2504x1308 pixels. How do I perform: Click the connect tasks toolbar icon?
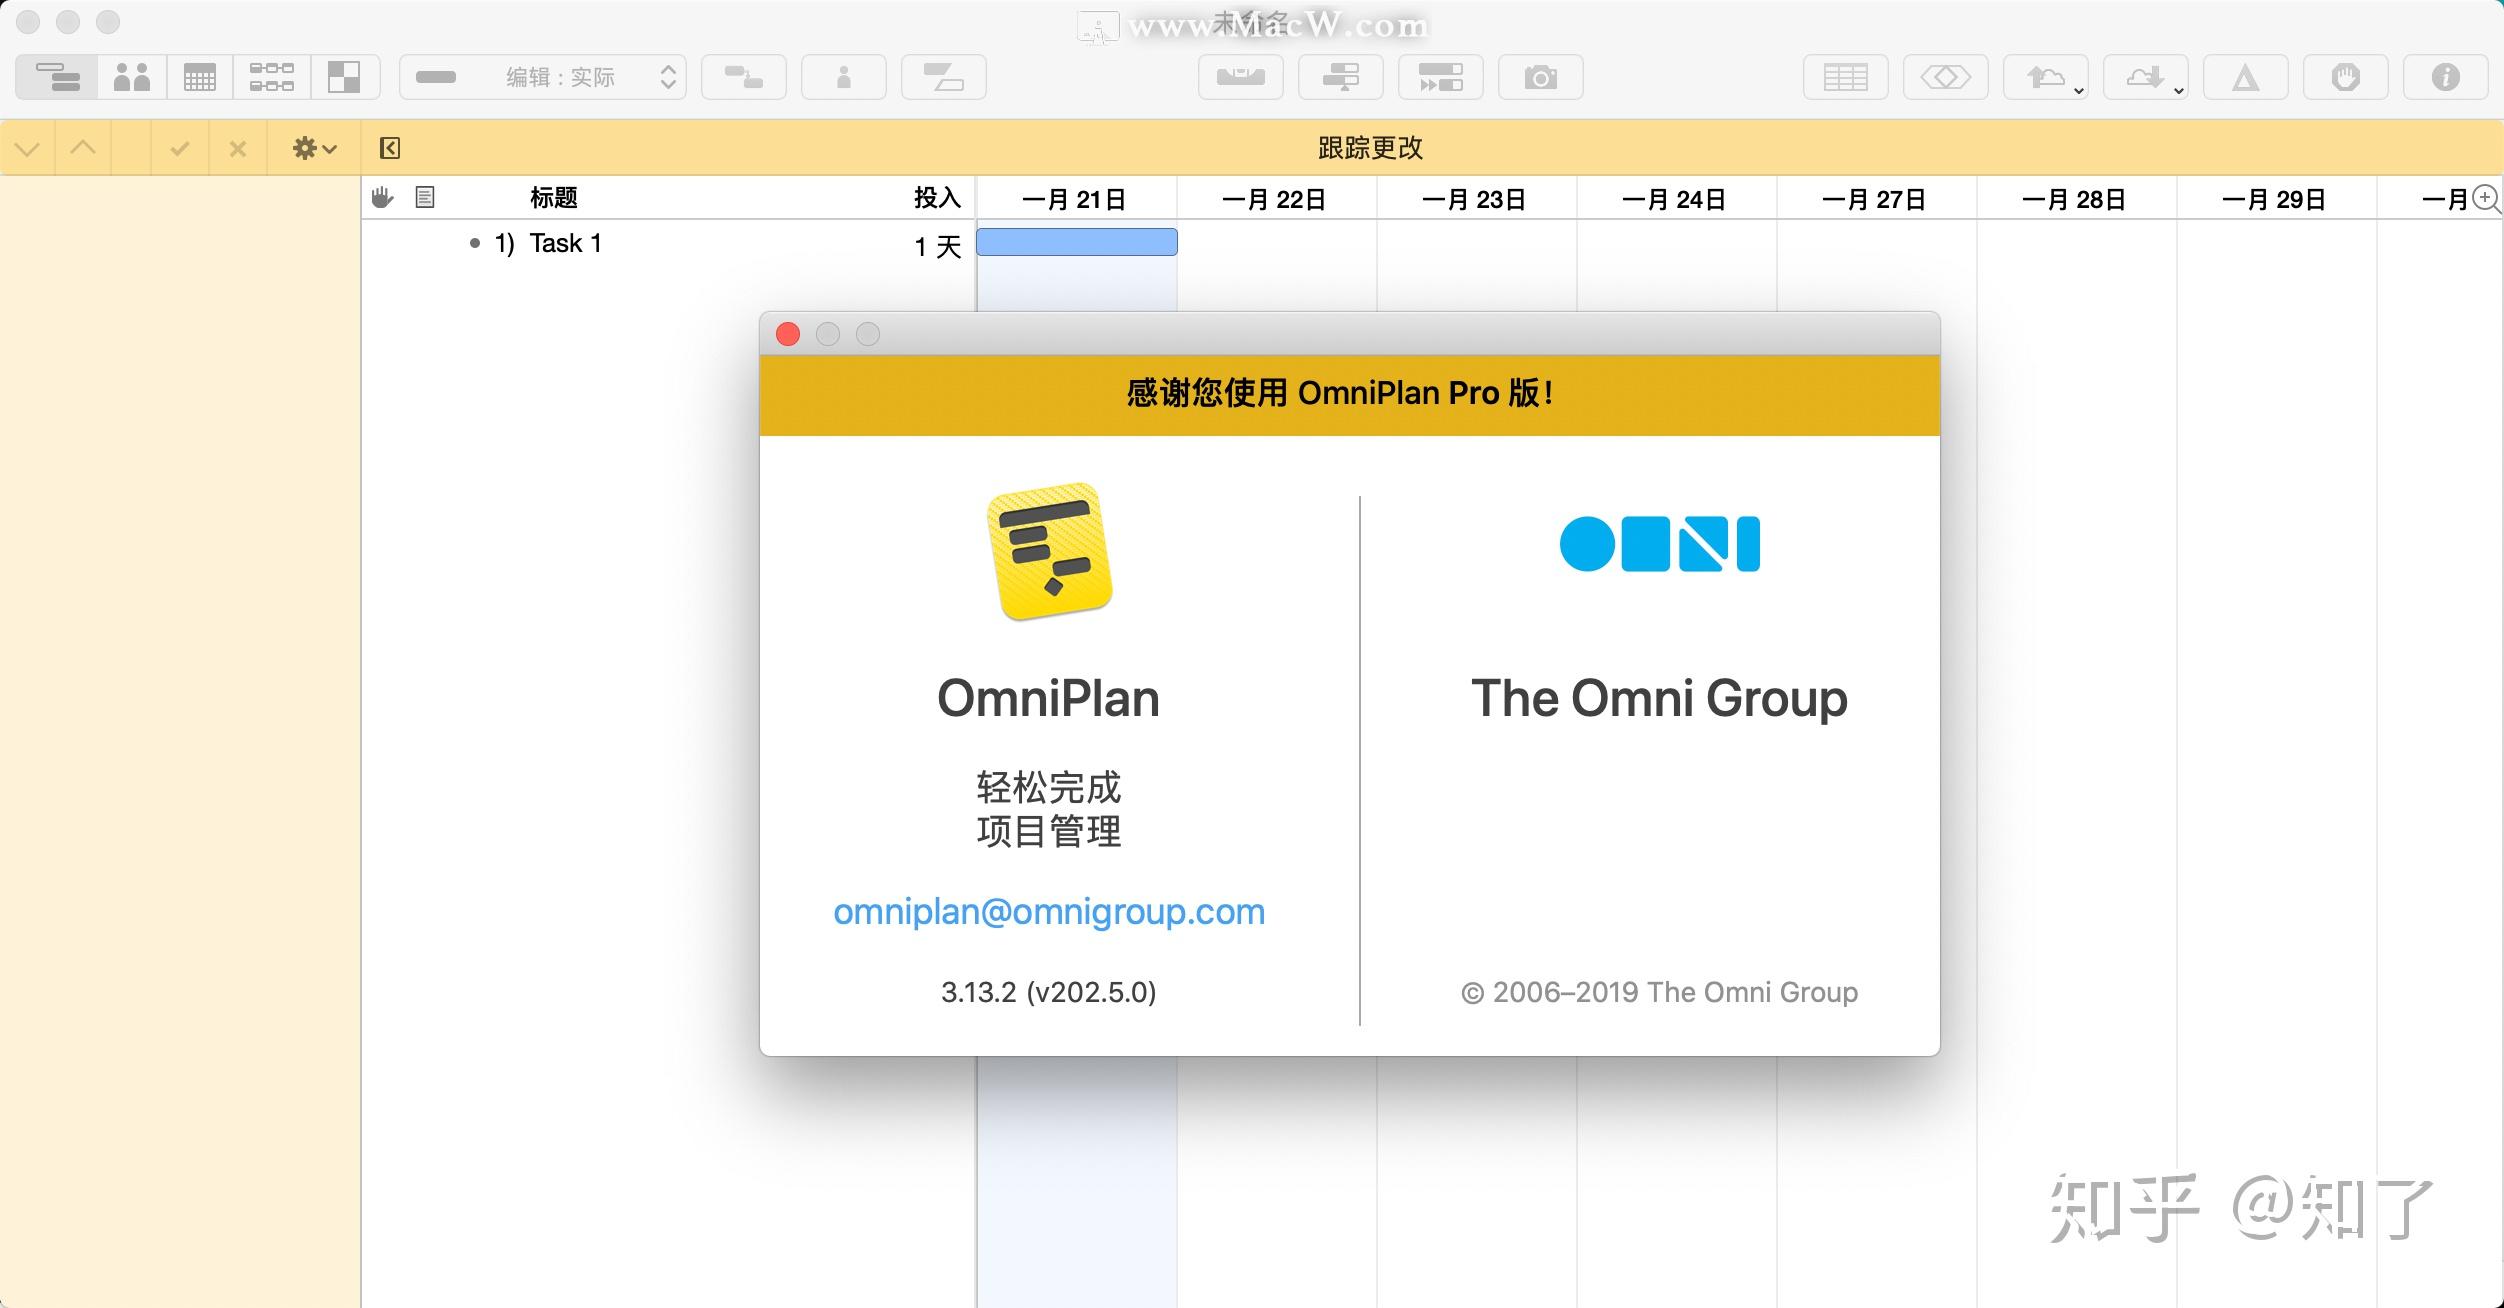point(744,76)
